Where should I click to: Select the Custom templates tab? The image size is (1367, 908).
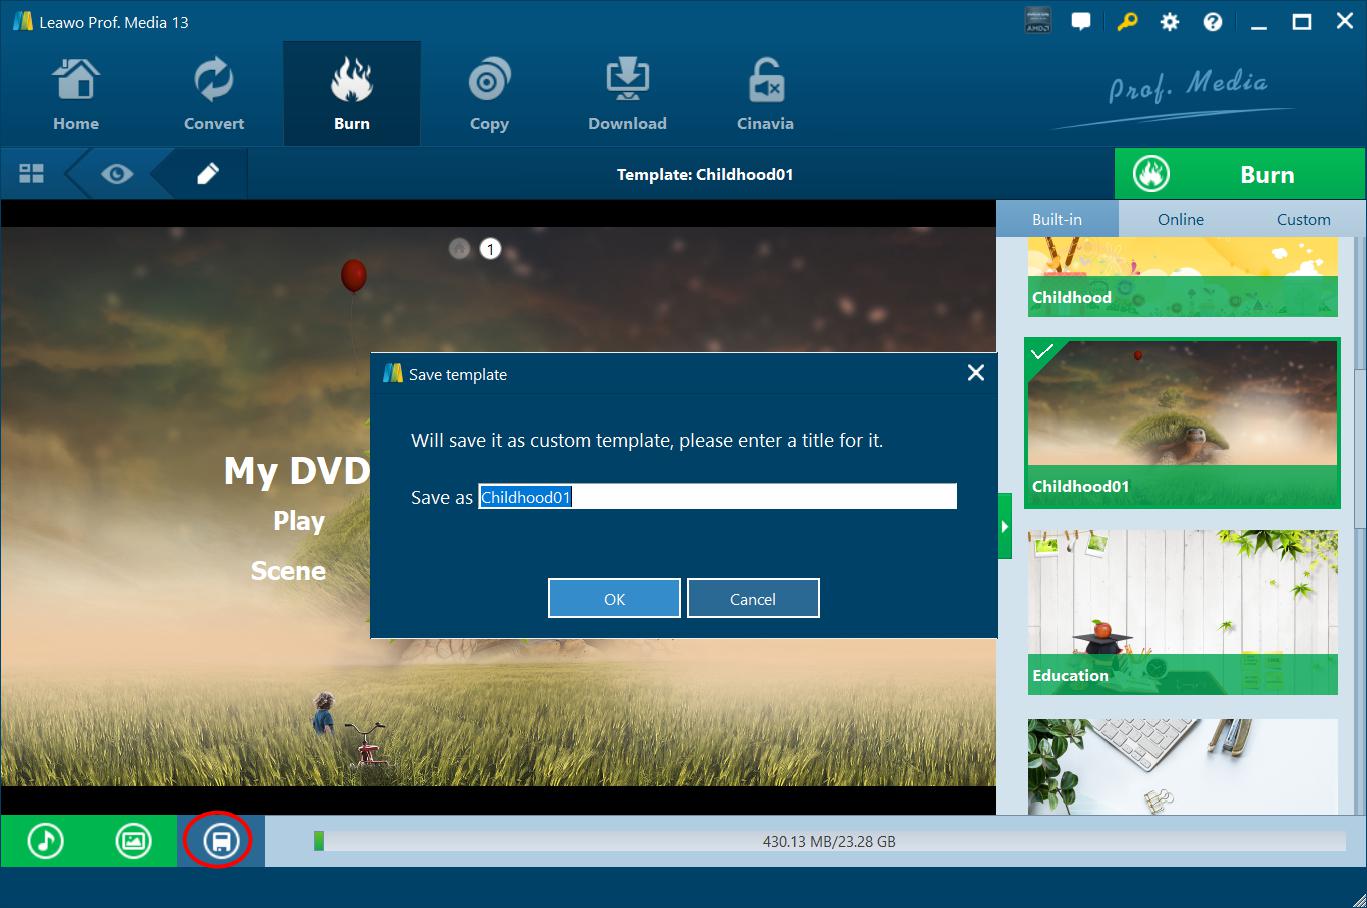pos(1304,219)
